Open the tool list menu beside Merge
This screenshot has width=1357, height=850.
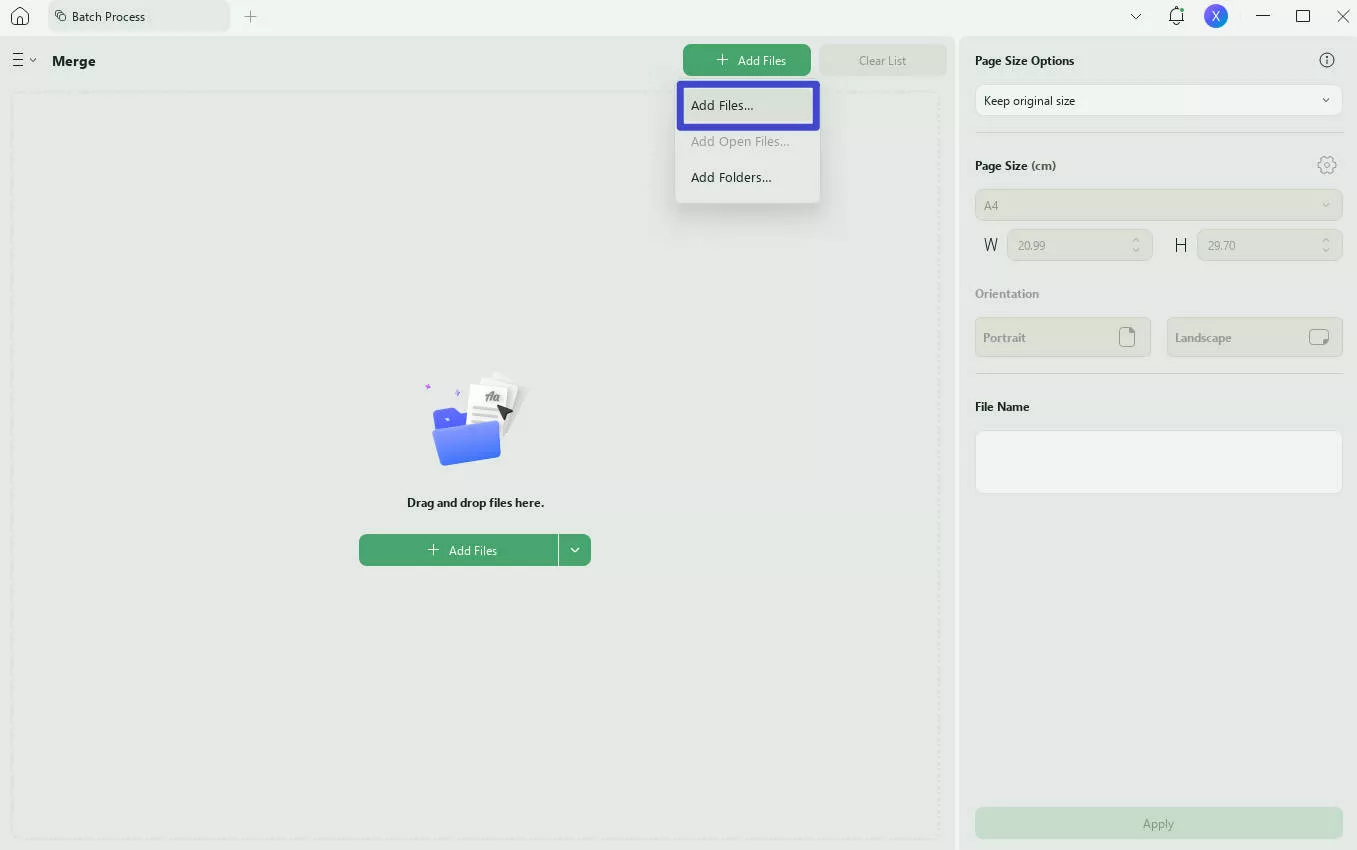point(24,60)
